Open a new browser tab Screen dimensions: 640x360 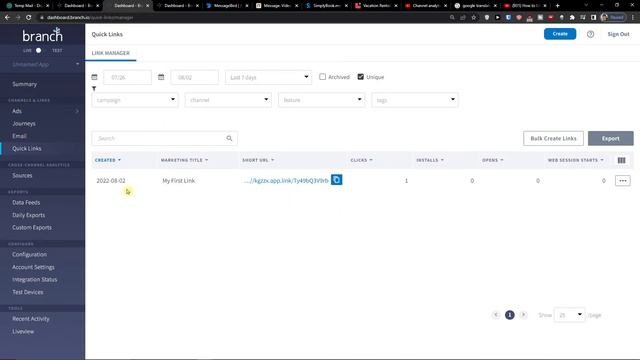pyautogui.click(x=558, y=6)
